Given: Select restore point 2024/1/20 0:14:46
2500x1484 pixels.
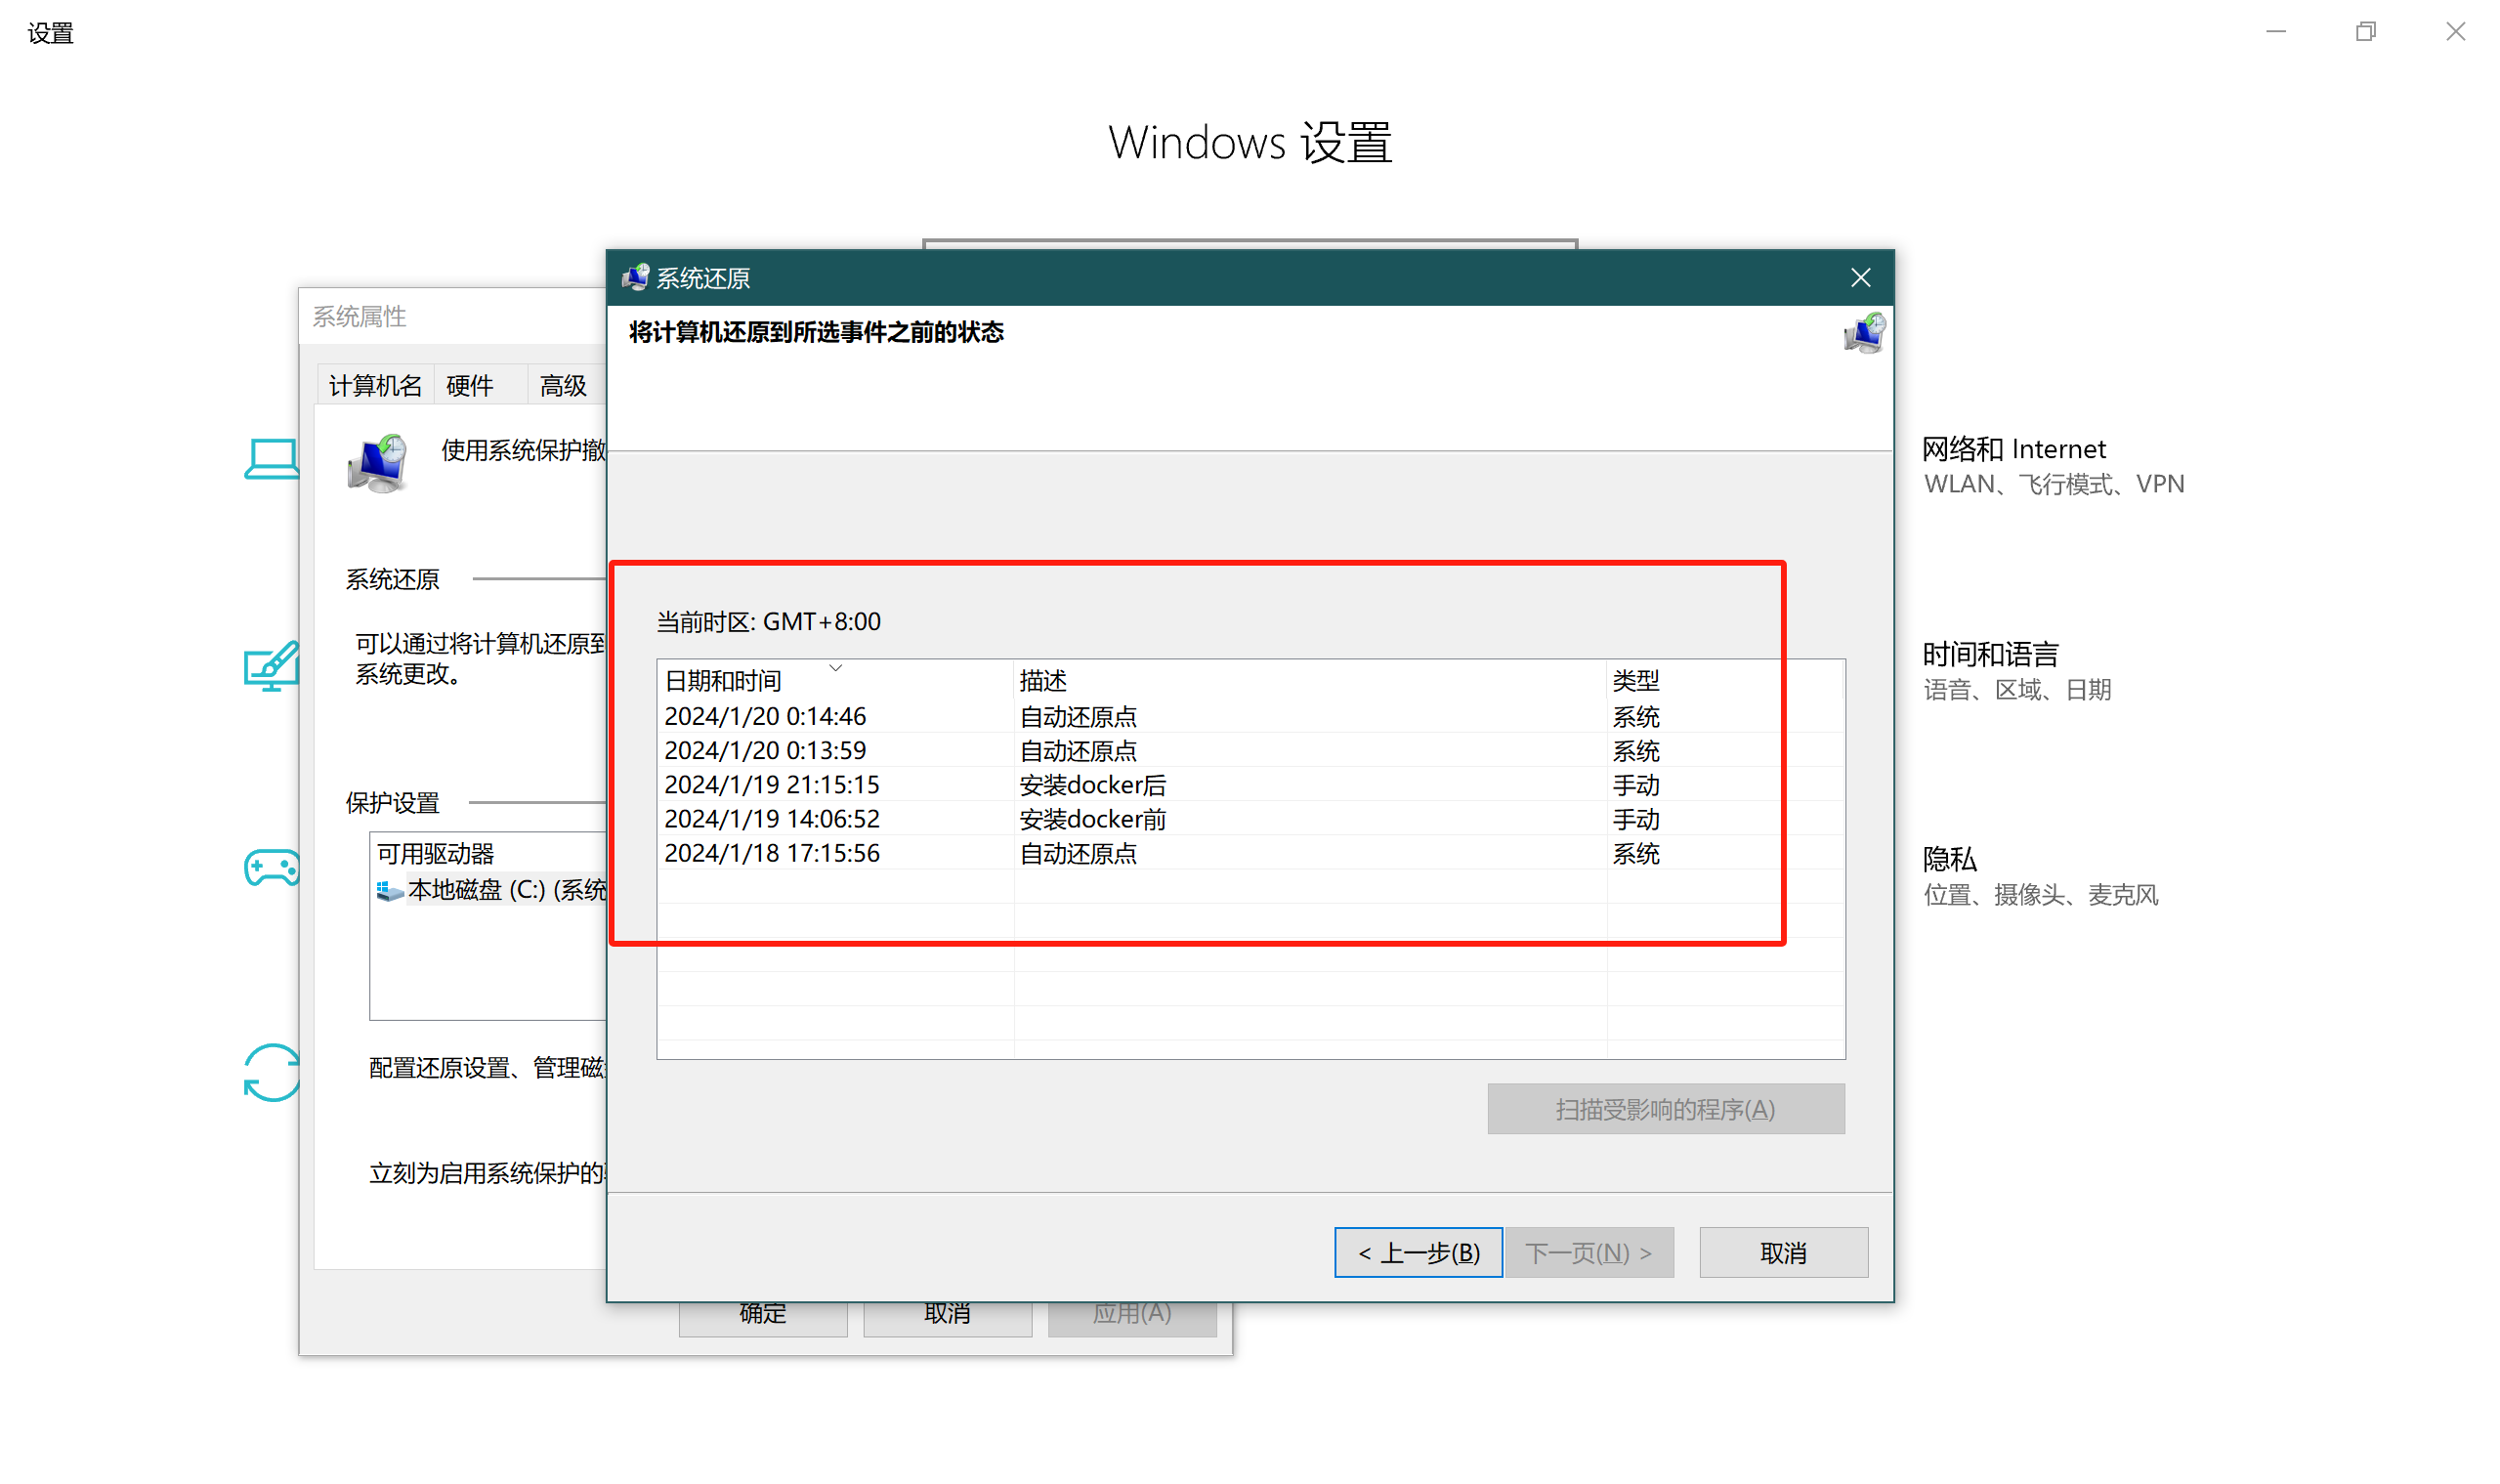Looking at the screenshot, I should 765,716.
